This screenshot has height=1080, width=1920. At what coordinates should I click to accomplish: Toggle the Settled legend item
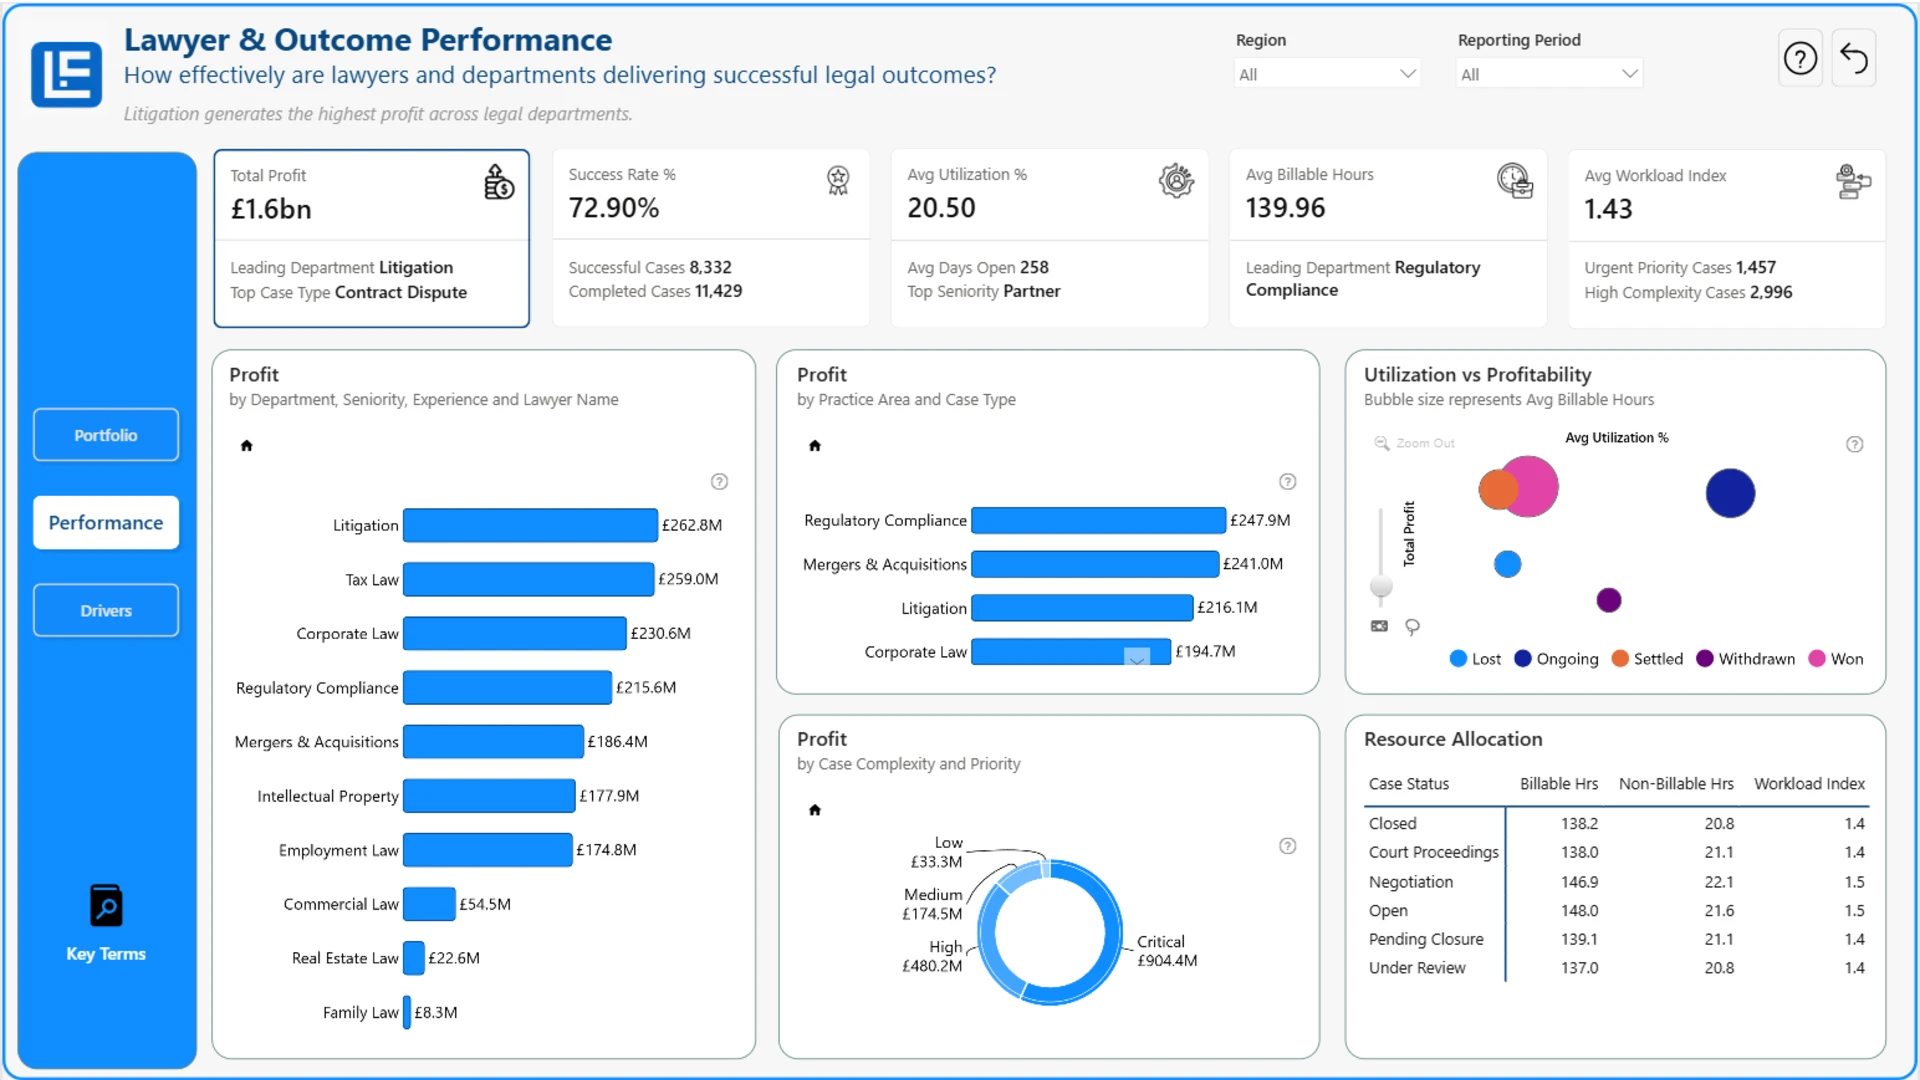pos(1647,659)
